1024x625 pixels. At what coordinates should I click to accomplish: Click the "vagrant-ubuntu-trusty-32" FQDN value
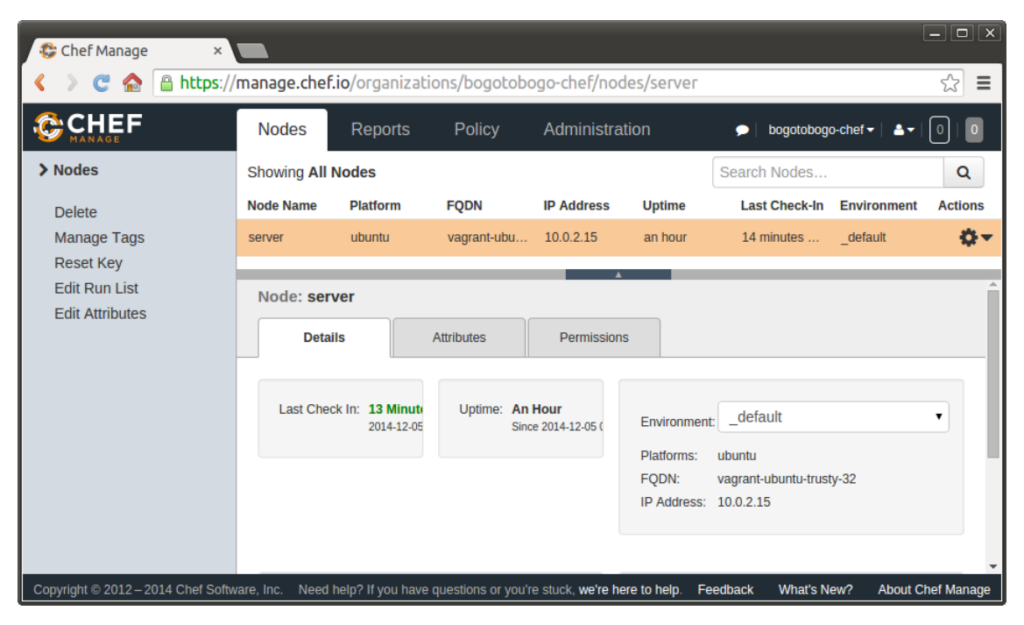pyautogui.click(x=786, y=479)
